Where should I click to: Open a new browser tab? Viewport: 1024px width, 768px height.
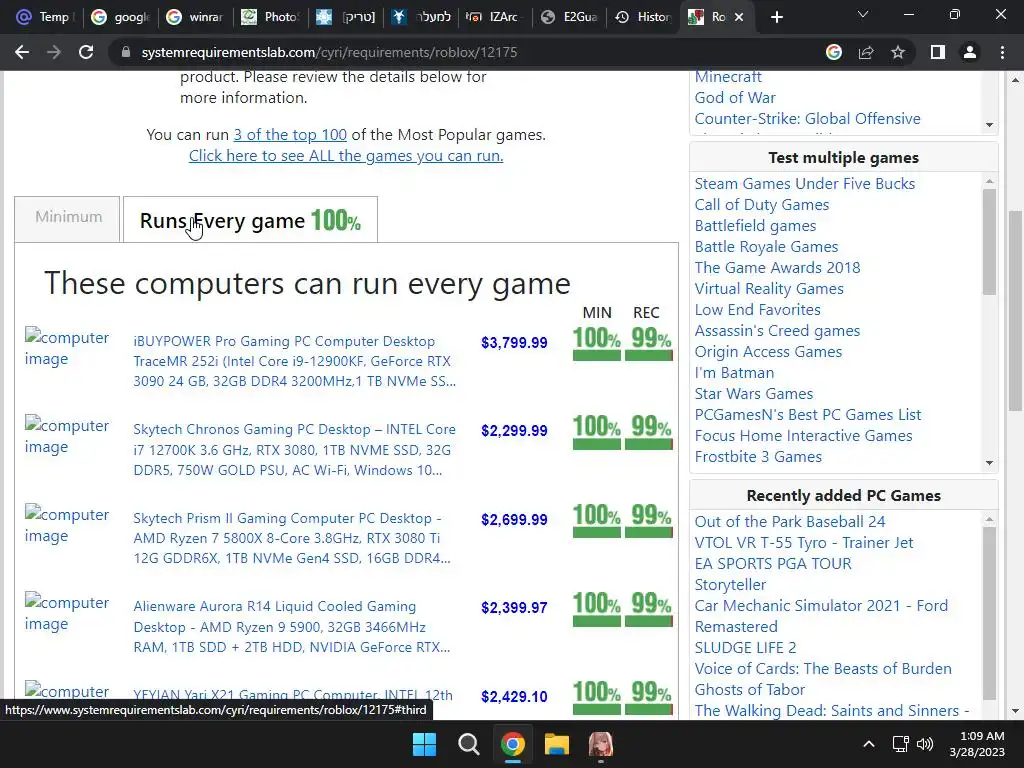tap(776, 17)
